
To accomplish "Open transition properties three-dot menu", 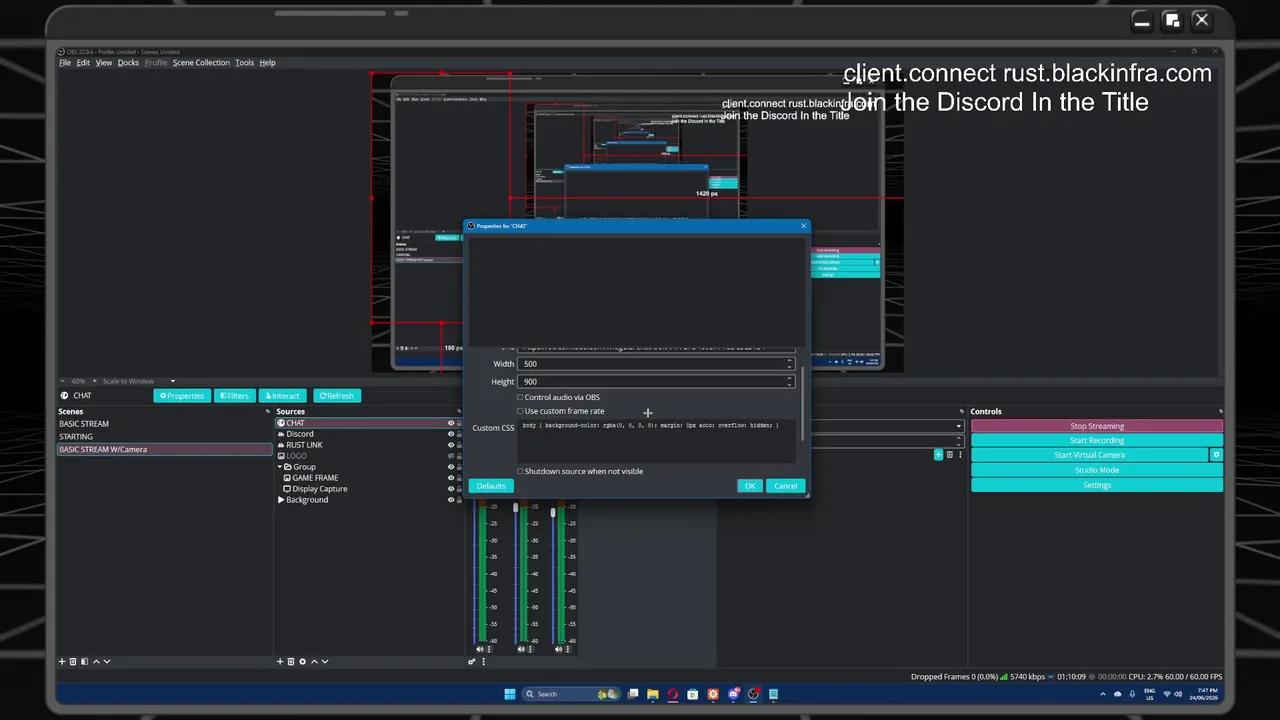I will click(959, 455).
